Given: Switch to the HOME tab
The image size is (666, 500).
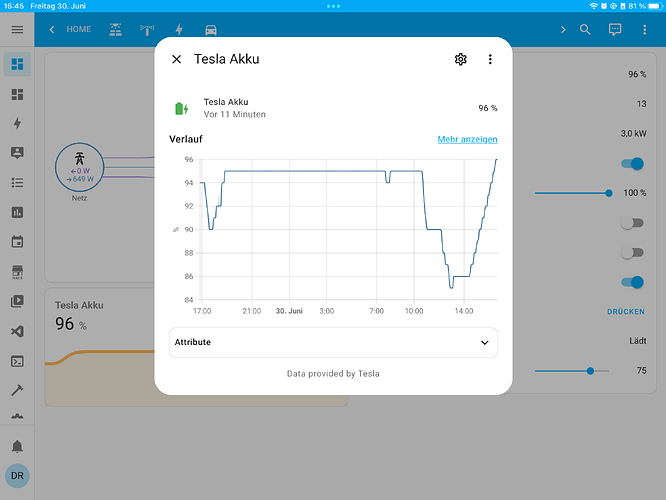Looking at the screenshot, I should [x=79, y=29].
